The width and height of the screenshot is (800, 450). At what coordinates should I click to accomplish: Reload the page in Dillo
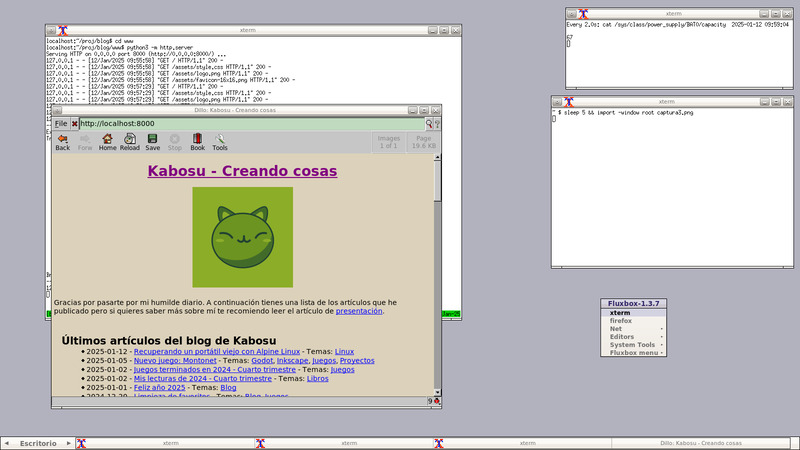pos(130,141)
